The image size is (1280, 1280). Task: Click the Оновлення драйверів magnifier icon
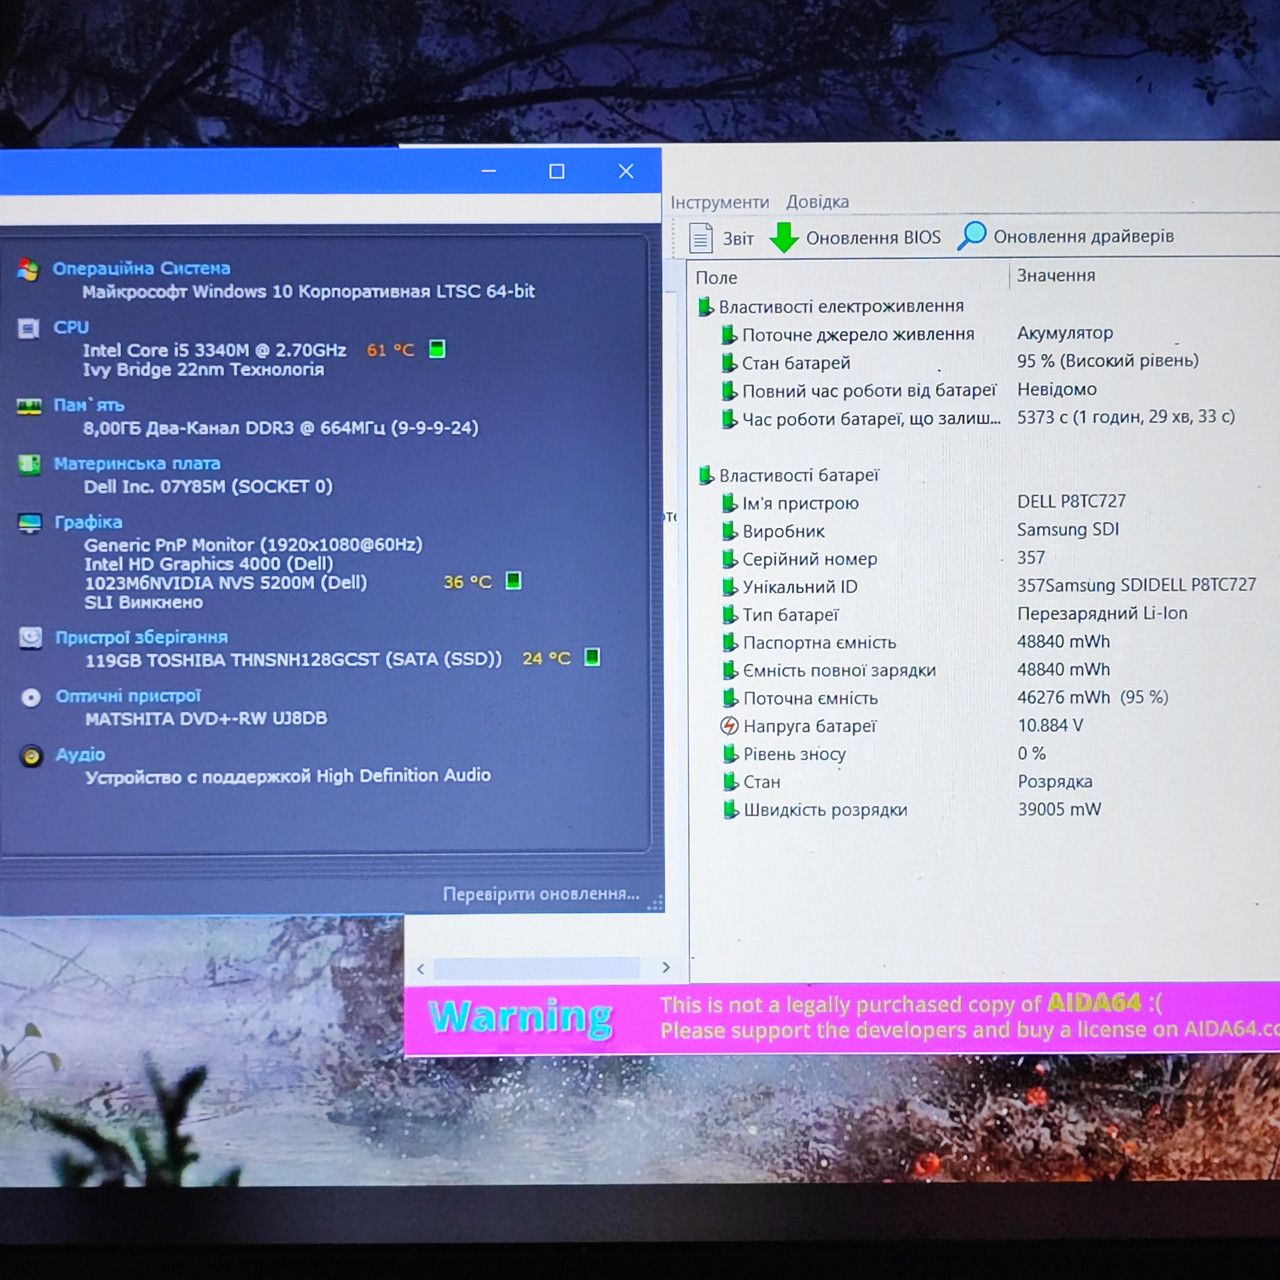(x=972, y=236)
